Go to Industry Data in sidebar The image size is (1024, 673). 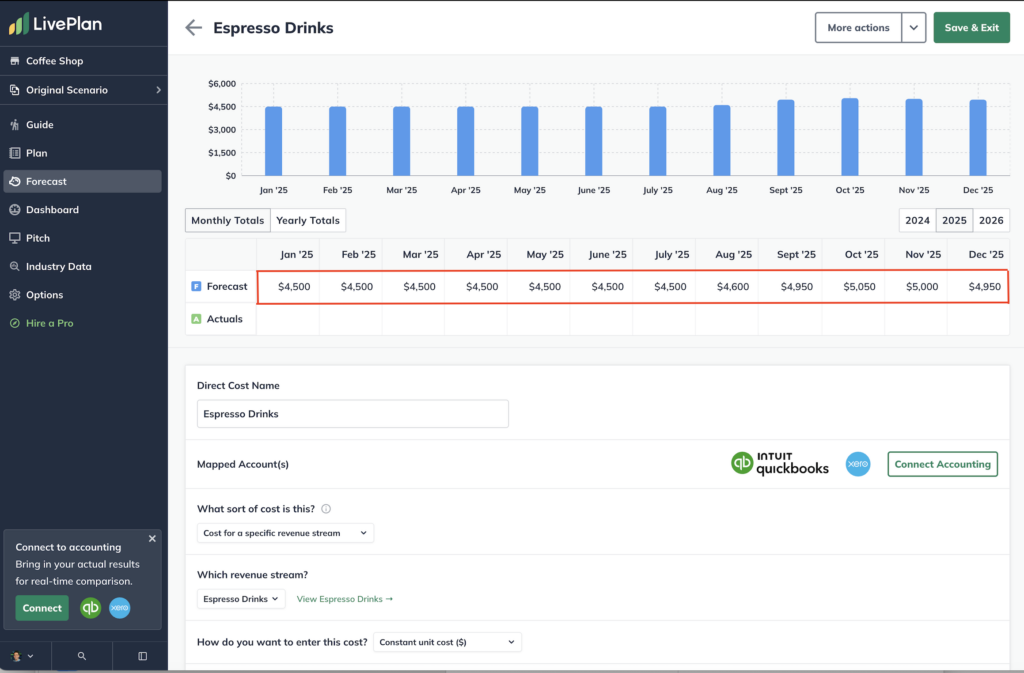pos(58,267)
